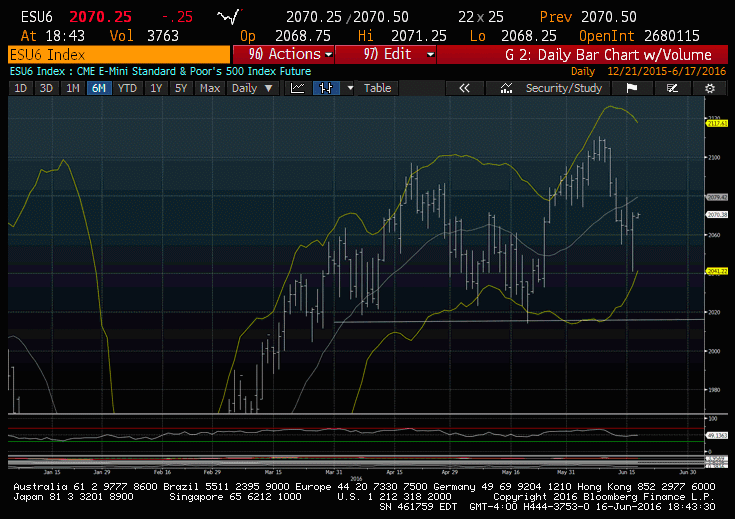Open chart settings gear icon
Image resolution: width=735 pixels, height=519 pixels.
pyautogui.click(x=710, y=88)
